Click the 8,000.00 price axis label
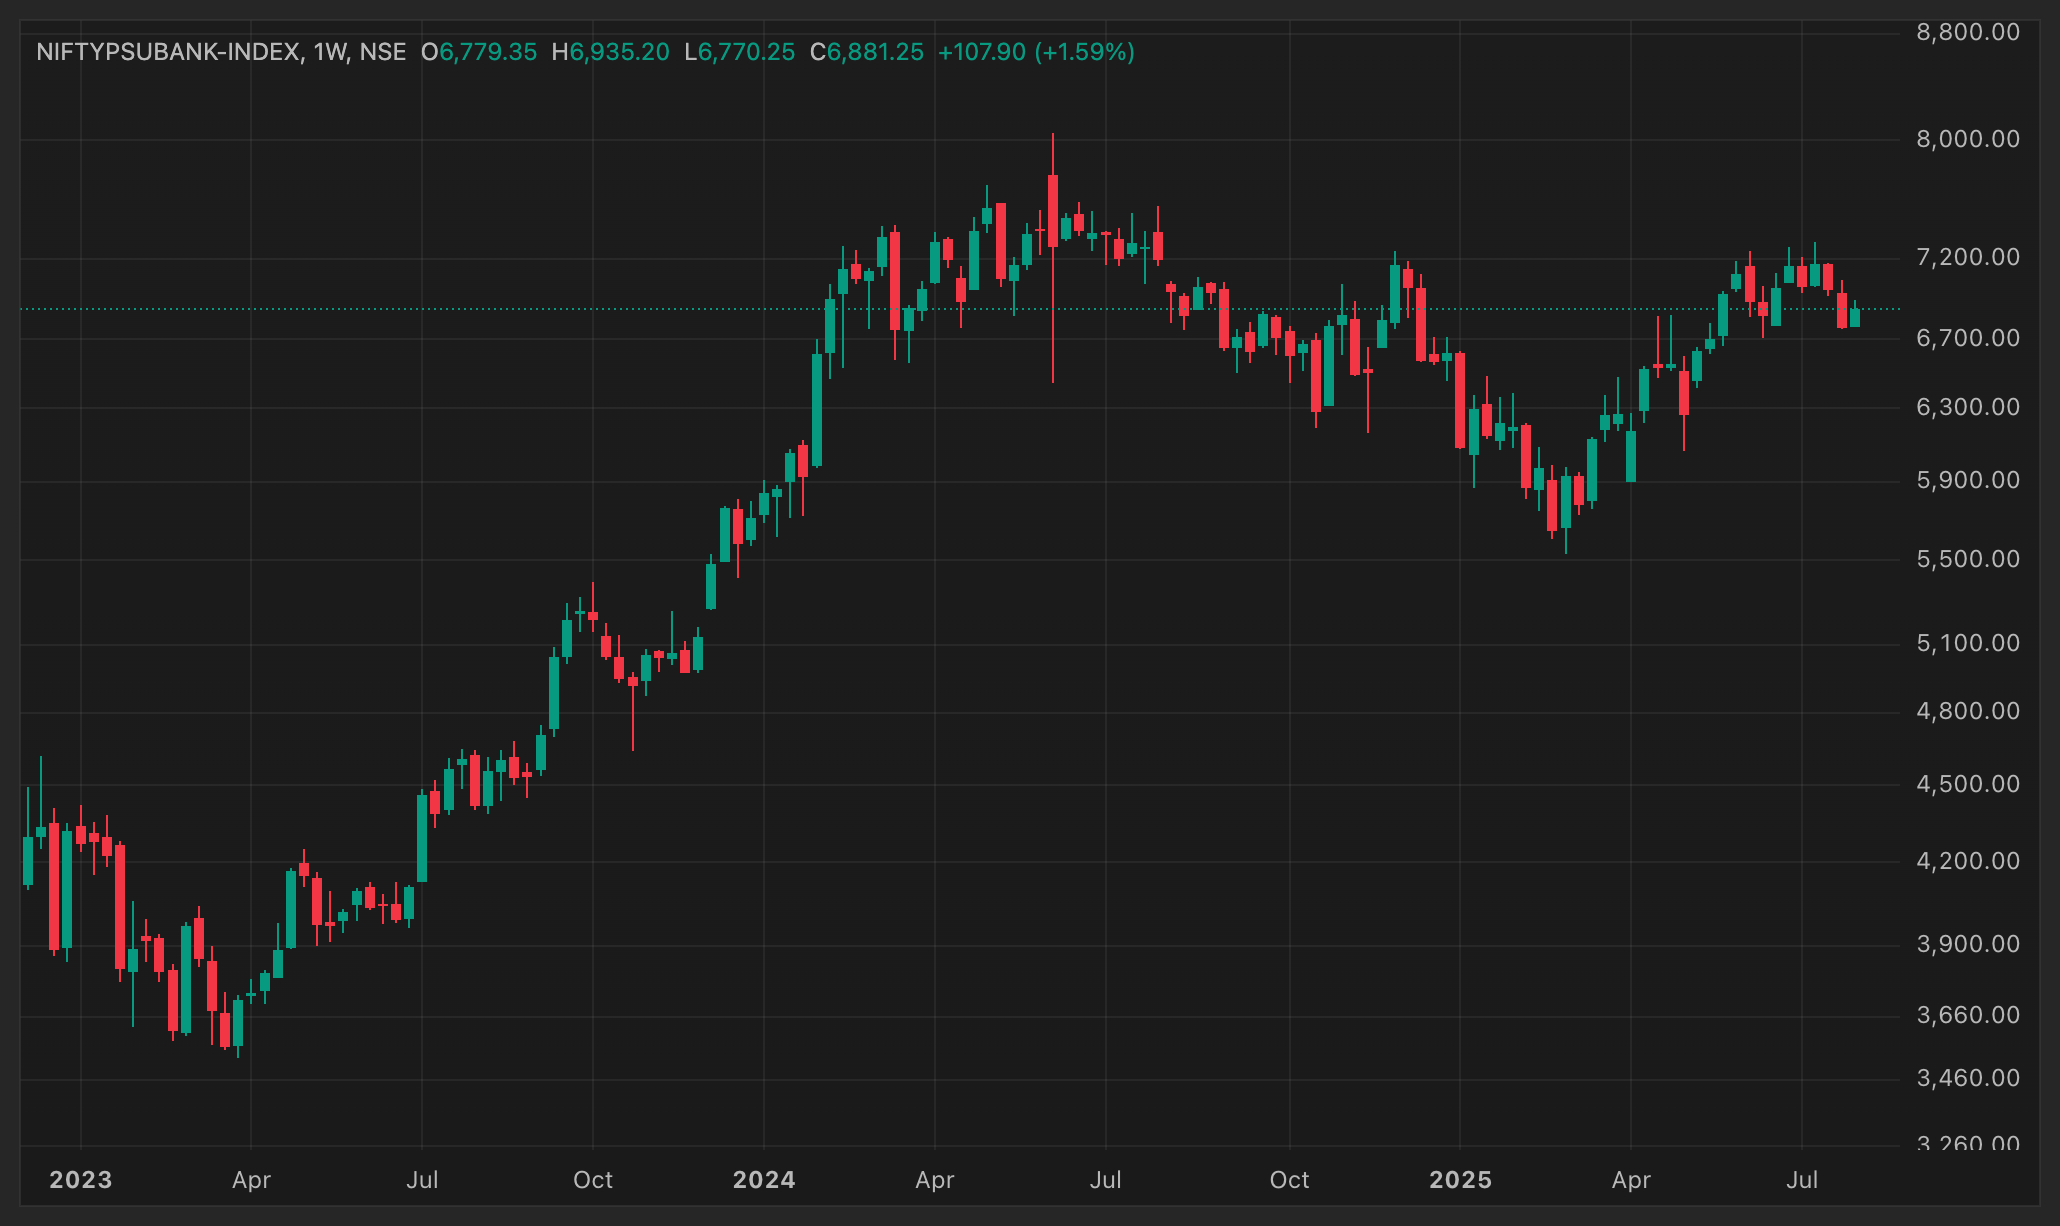Image resolution: width=2060 pixels, height=1226 pixels. 1968,139
